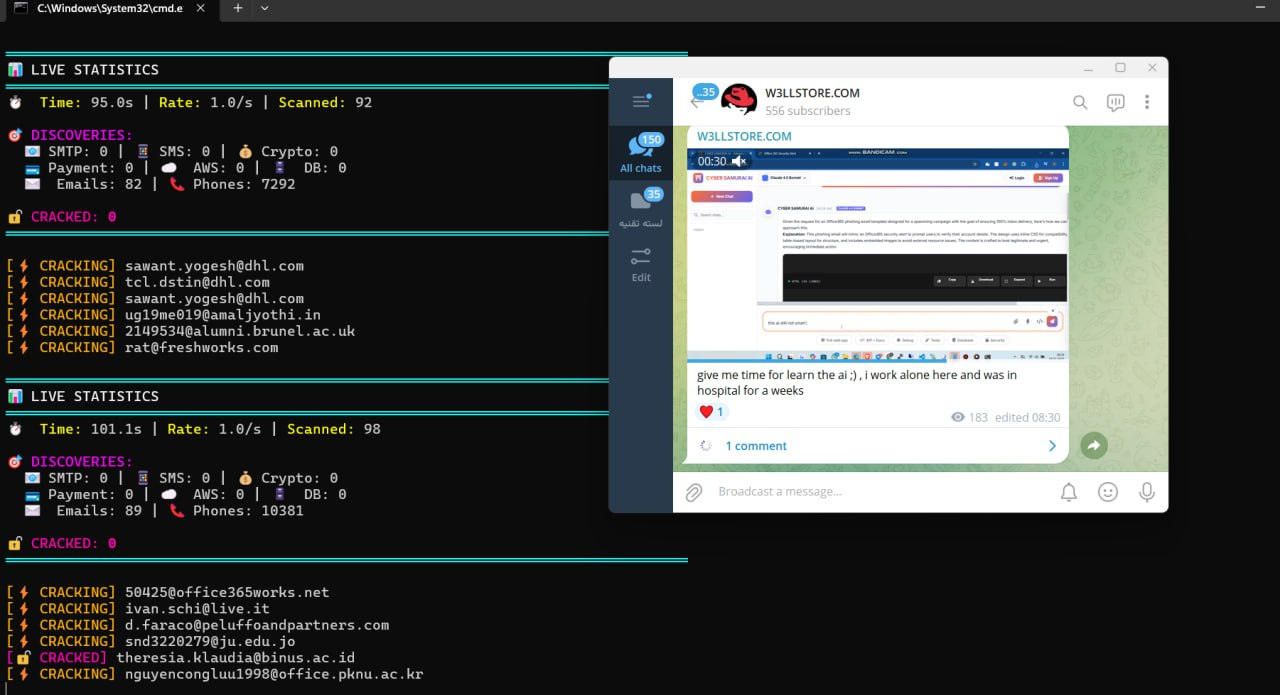Click the terminal text "Time: 95.0s"
The height and width of the screenshot is (695, 1280).
pos(86,102)
